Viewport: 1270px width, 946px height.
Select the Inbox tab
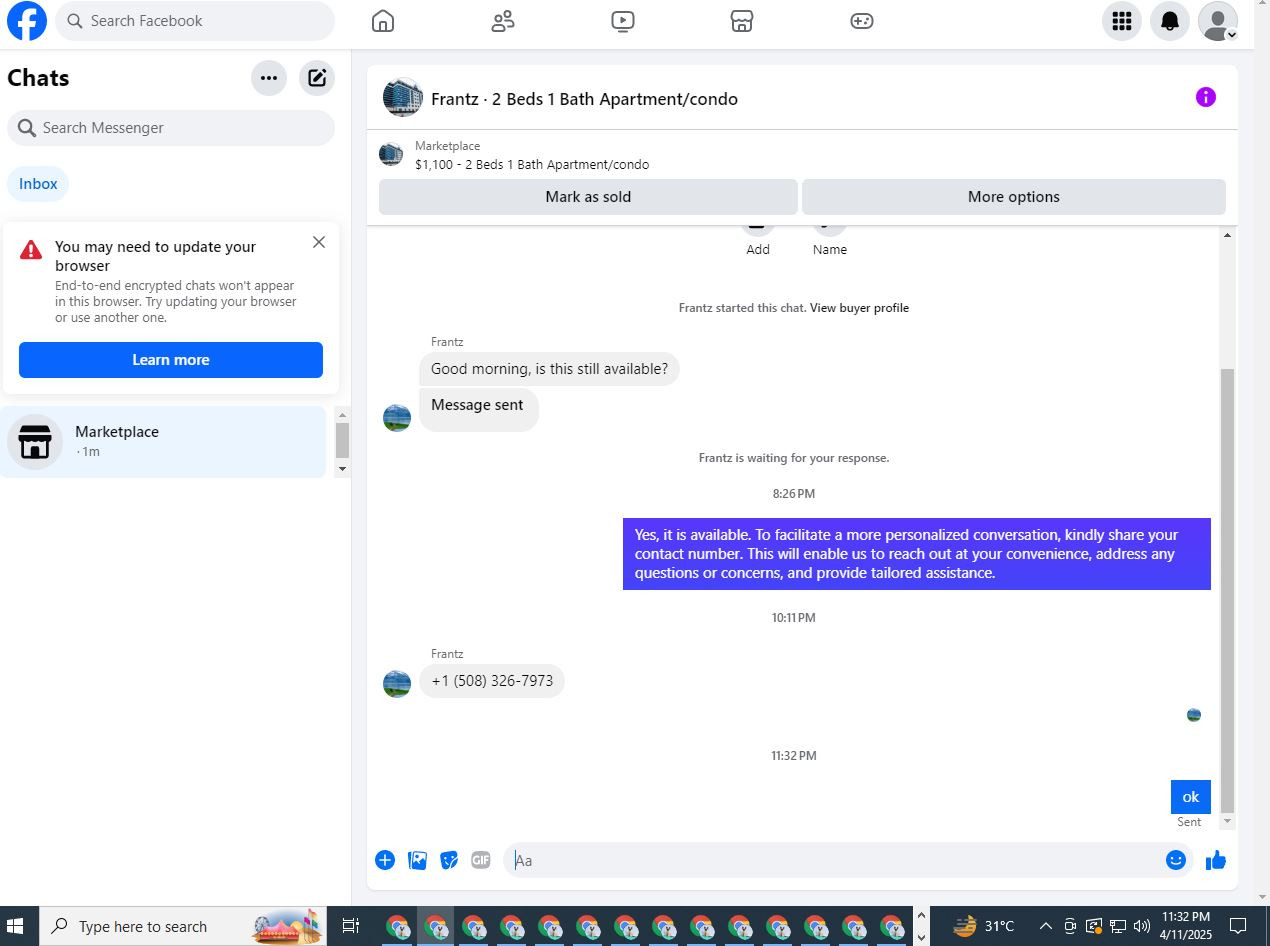click(x=39, y=184)
